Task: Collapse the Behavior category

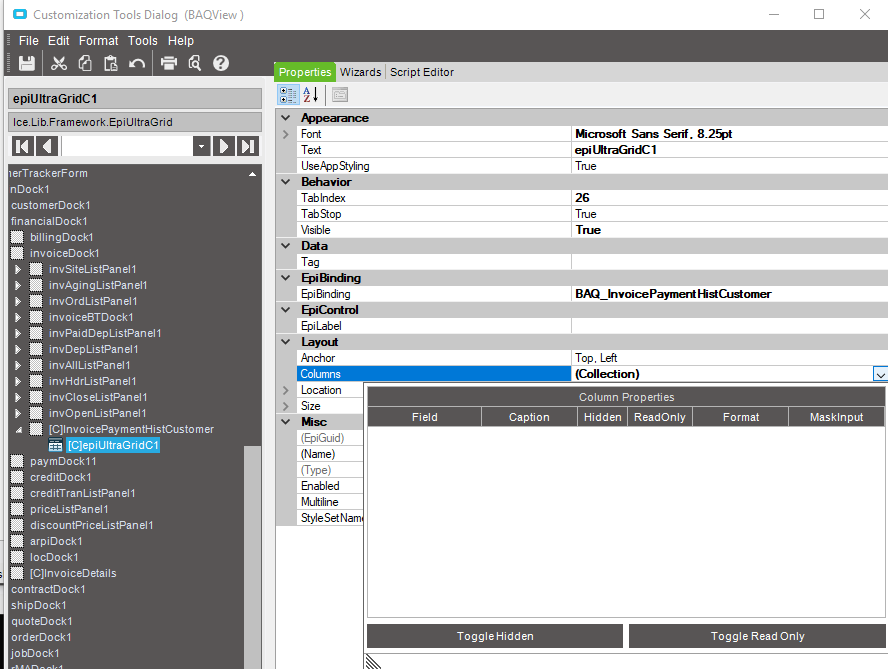Action: click(x=286, y=182)
